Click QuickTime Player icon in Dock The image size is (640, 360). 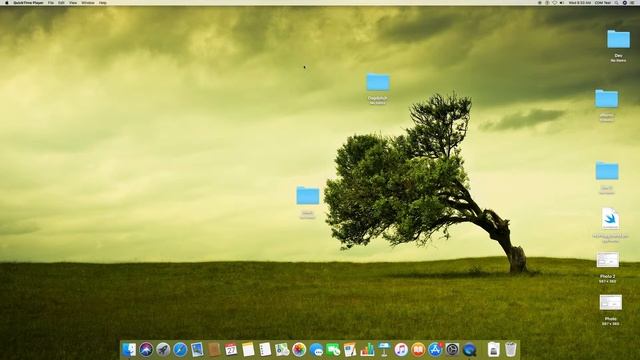tap(469, 350)
